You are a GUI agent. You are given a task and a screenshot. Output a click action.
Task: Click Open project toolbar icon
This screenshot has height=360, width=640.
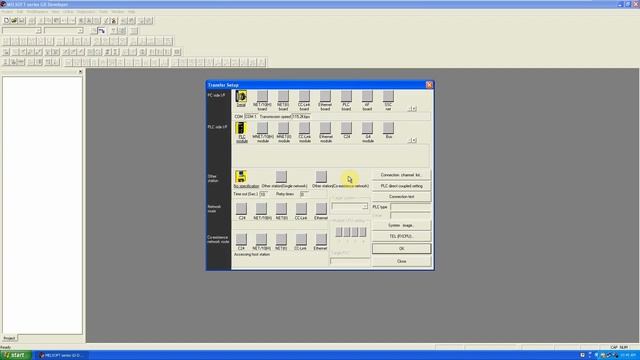(x=14, y=20)
